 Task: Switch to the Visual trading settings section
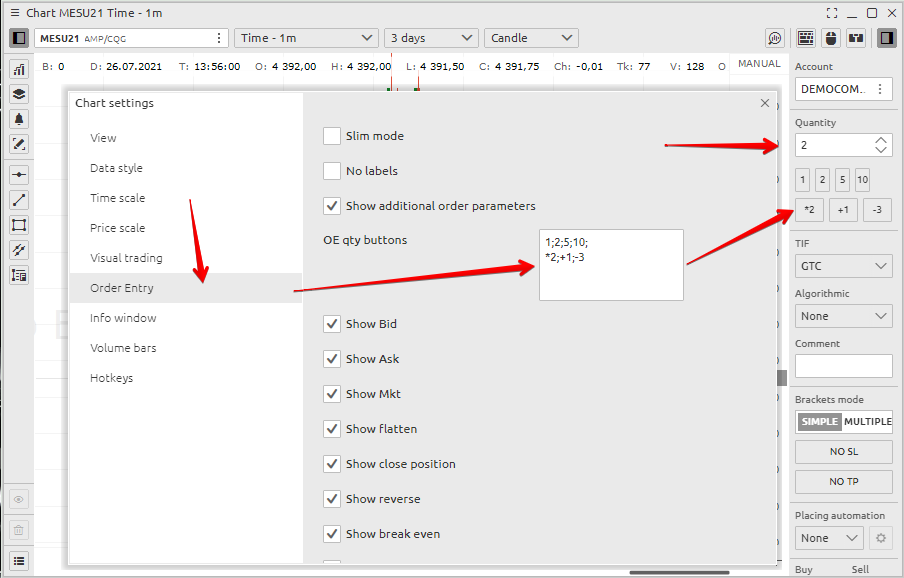pyautogui.click(x=126, y=258)
